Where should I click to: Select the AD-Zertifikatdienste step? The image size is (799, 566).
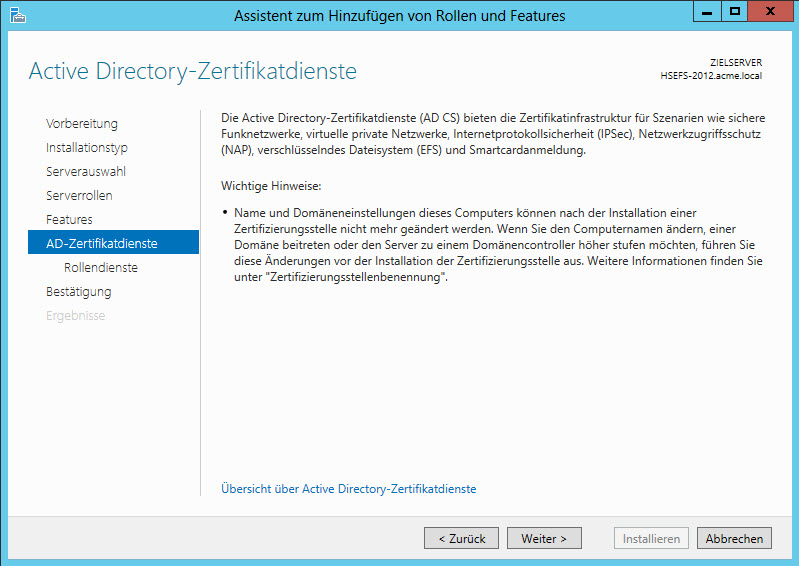[113, 242]
